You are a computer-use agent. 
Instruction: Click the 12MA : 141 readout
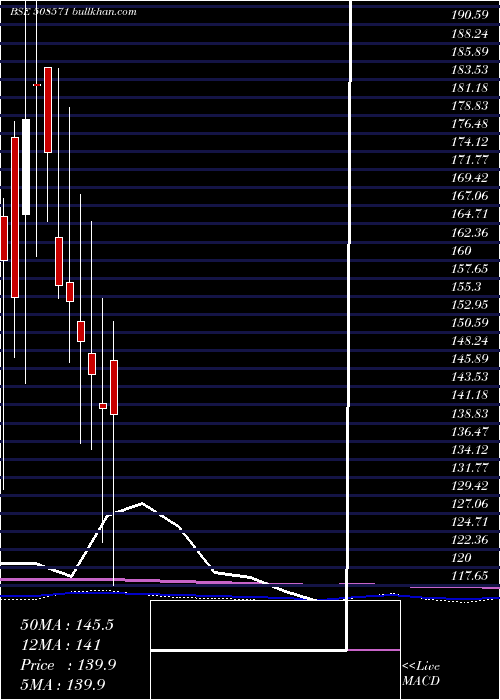tap(60, 645)
